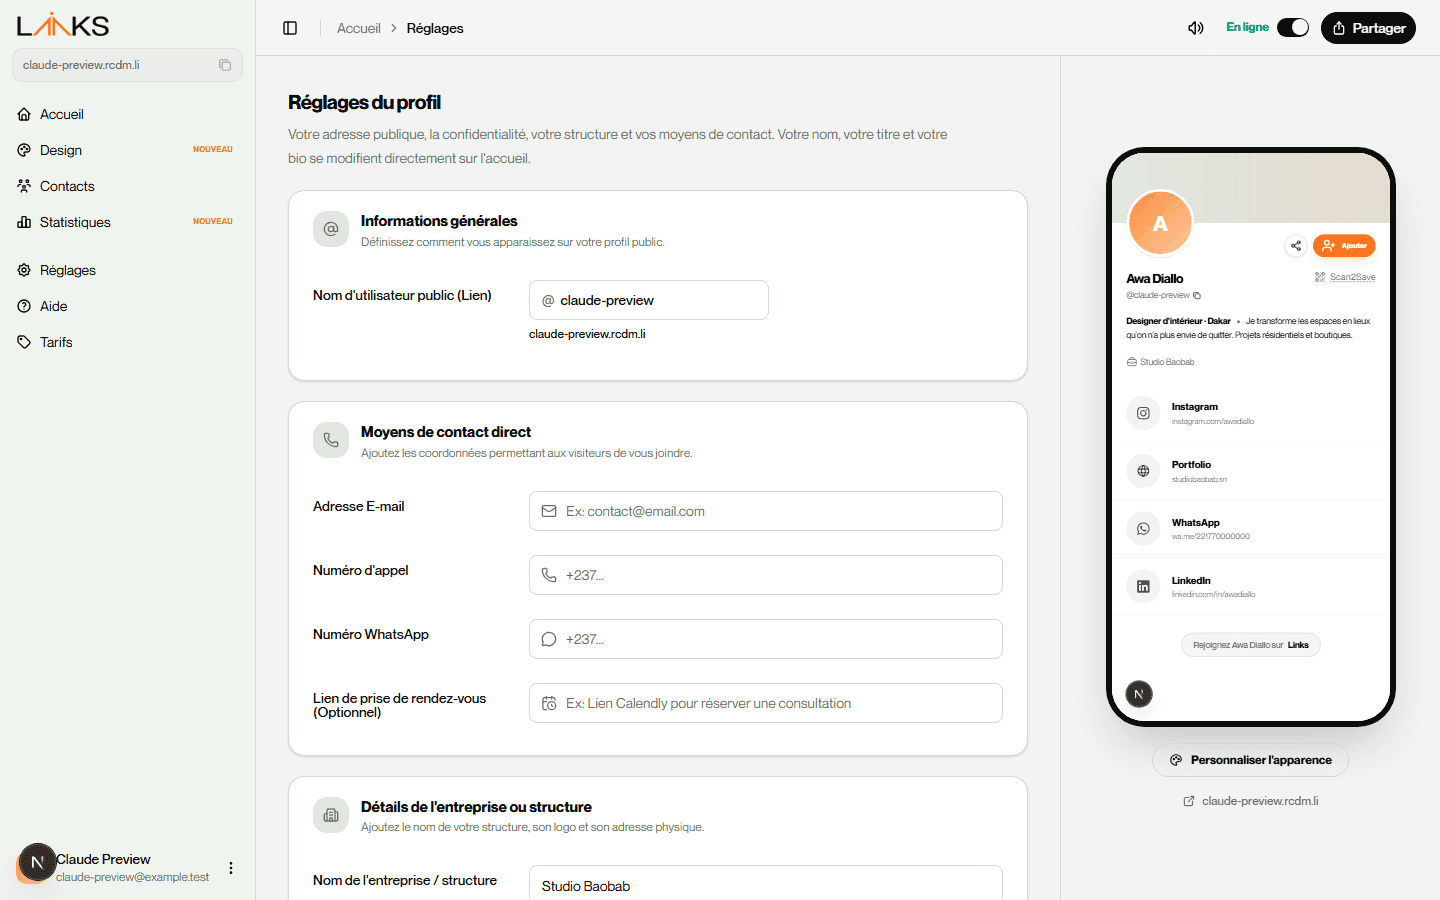Screen dimensions: 1440x900
Task: Click the Adresse E-mail input field
Action: coord(766,511)
